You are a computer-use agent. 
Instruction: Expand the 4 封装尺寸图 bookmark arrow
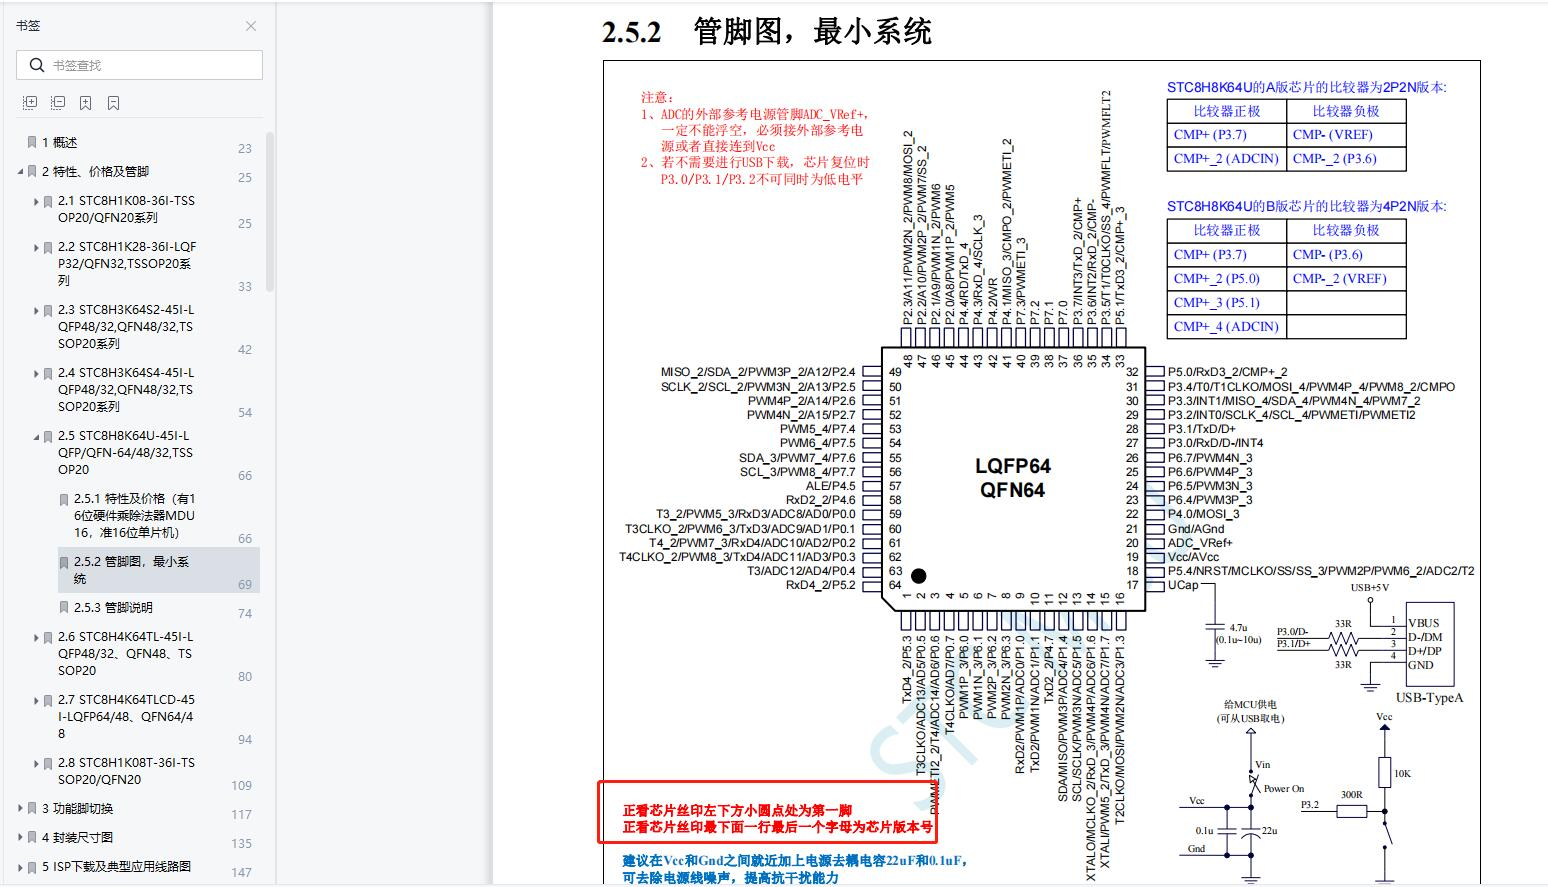point(21,837)
